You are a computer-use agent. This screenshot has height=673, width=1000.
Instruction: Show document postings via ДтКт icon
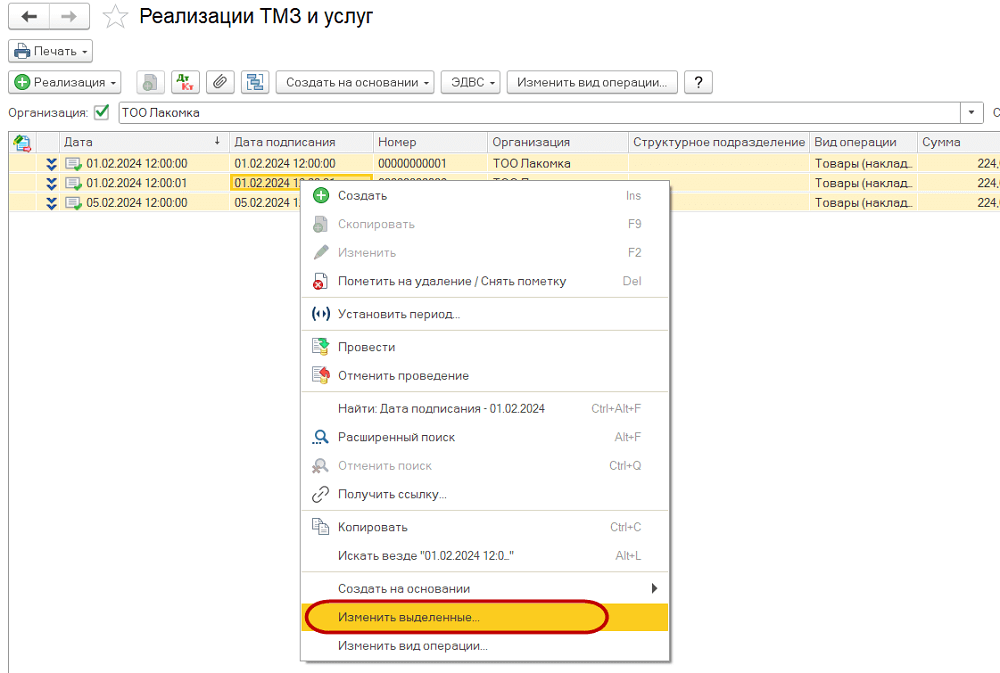[185, 82]
